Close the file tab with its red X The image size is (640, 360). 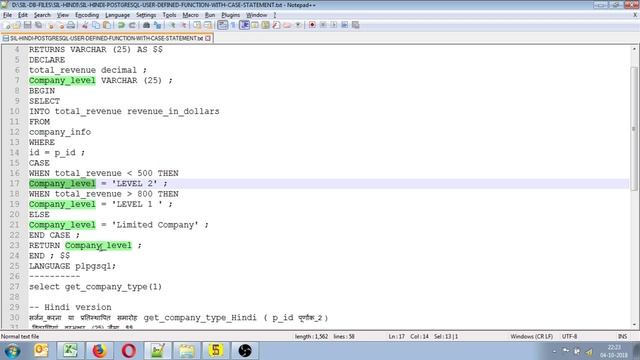(x=208, y=38)
